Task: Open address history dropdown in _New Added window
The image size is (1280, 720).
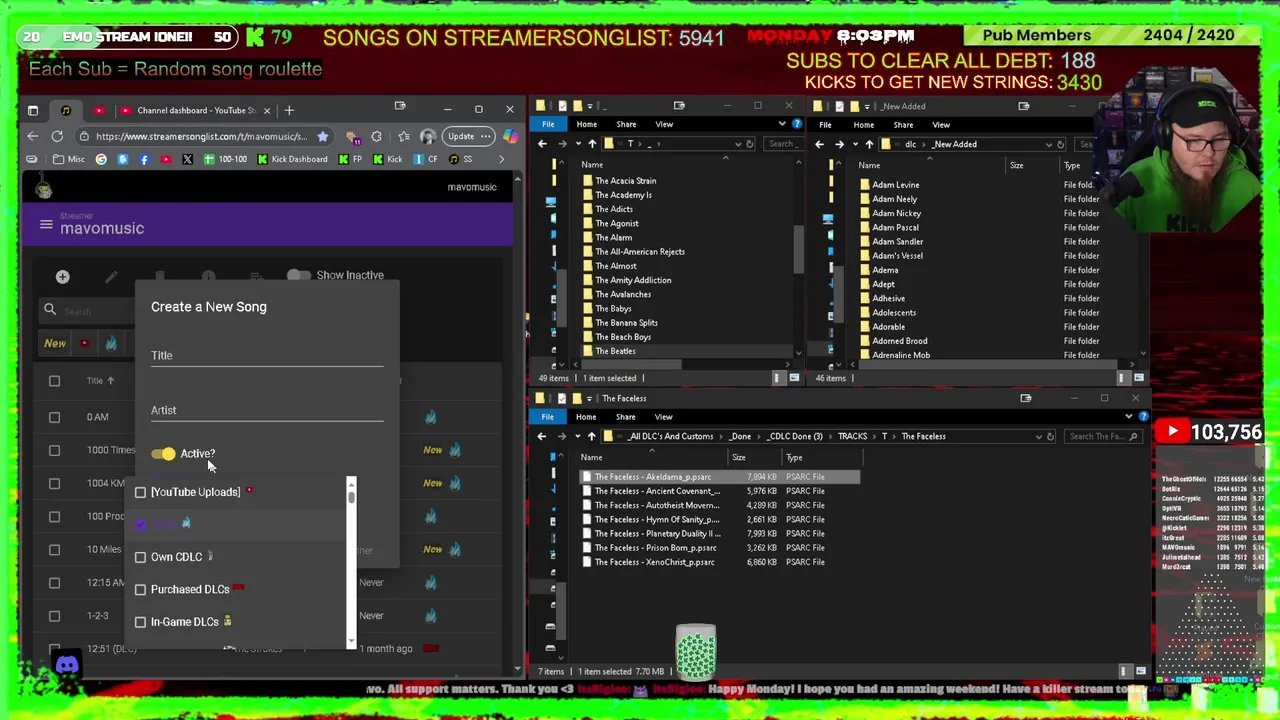Action: (1048, 144)
